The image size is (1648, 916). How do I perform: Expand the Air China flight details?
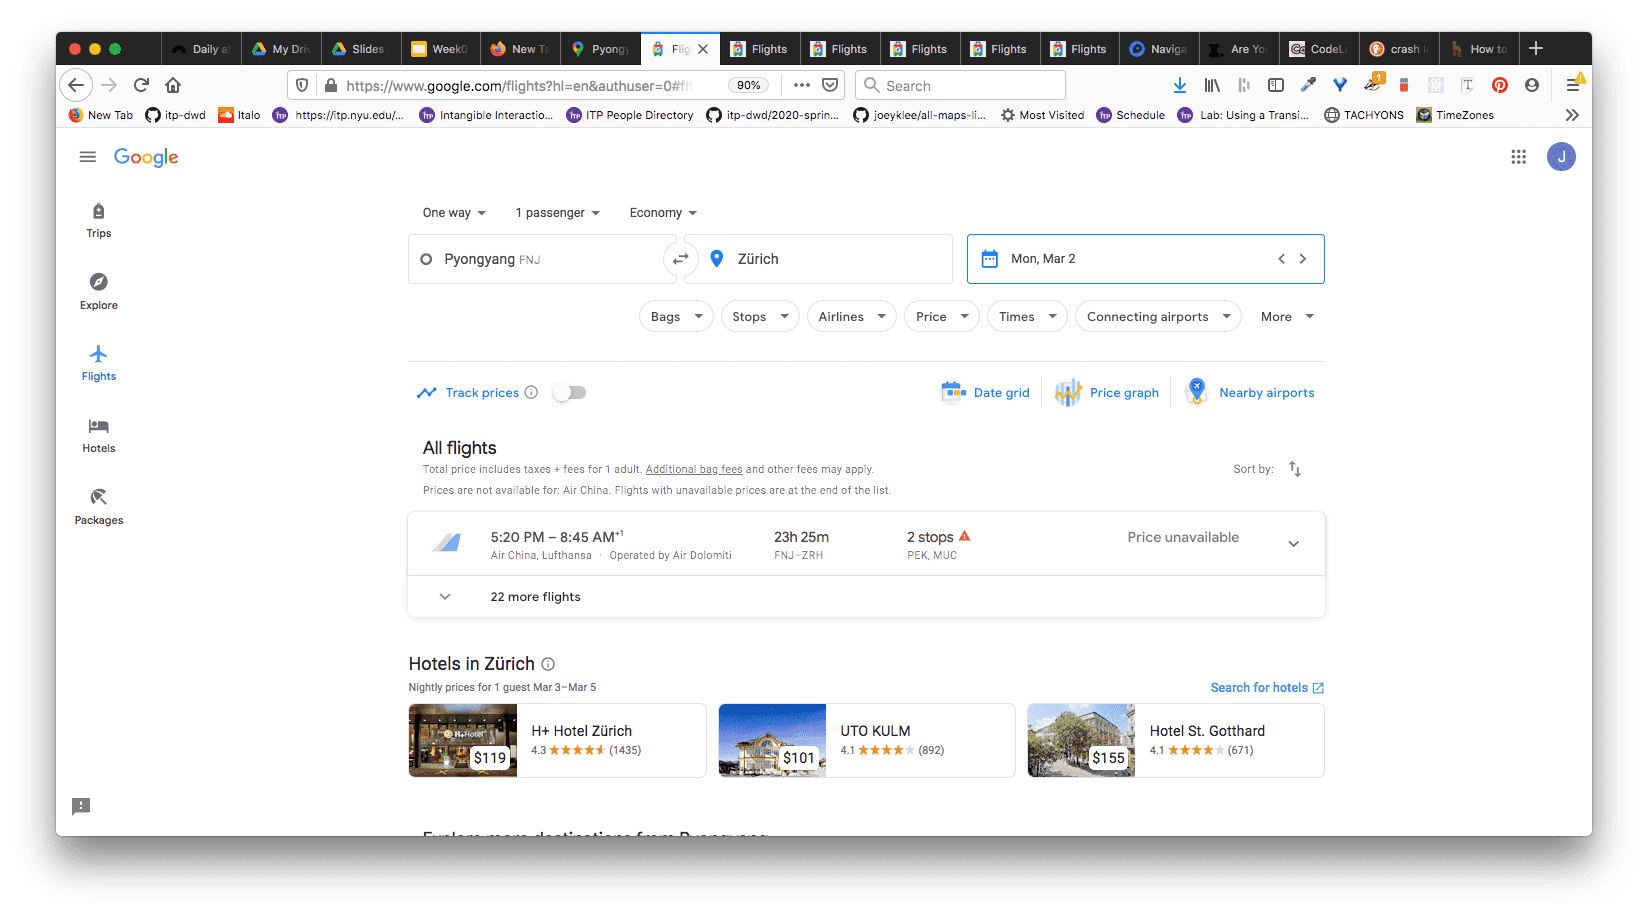[x=1293, y=544]
